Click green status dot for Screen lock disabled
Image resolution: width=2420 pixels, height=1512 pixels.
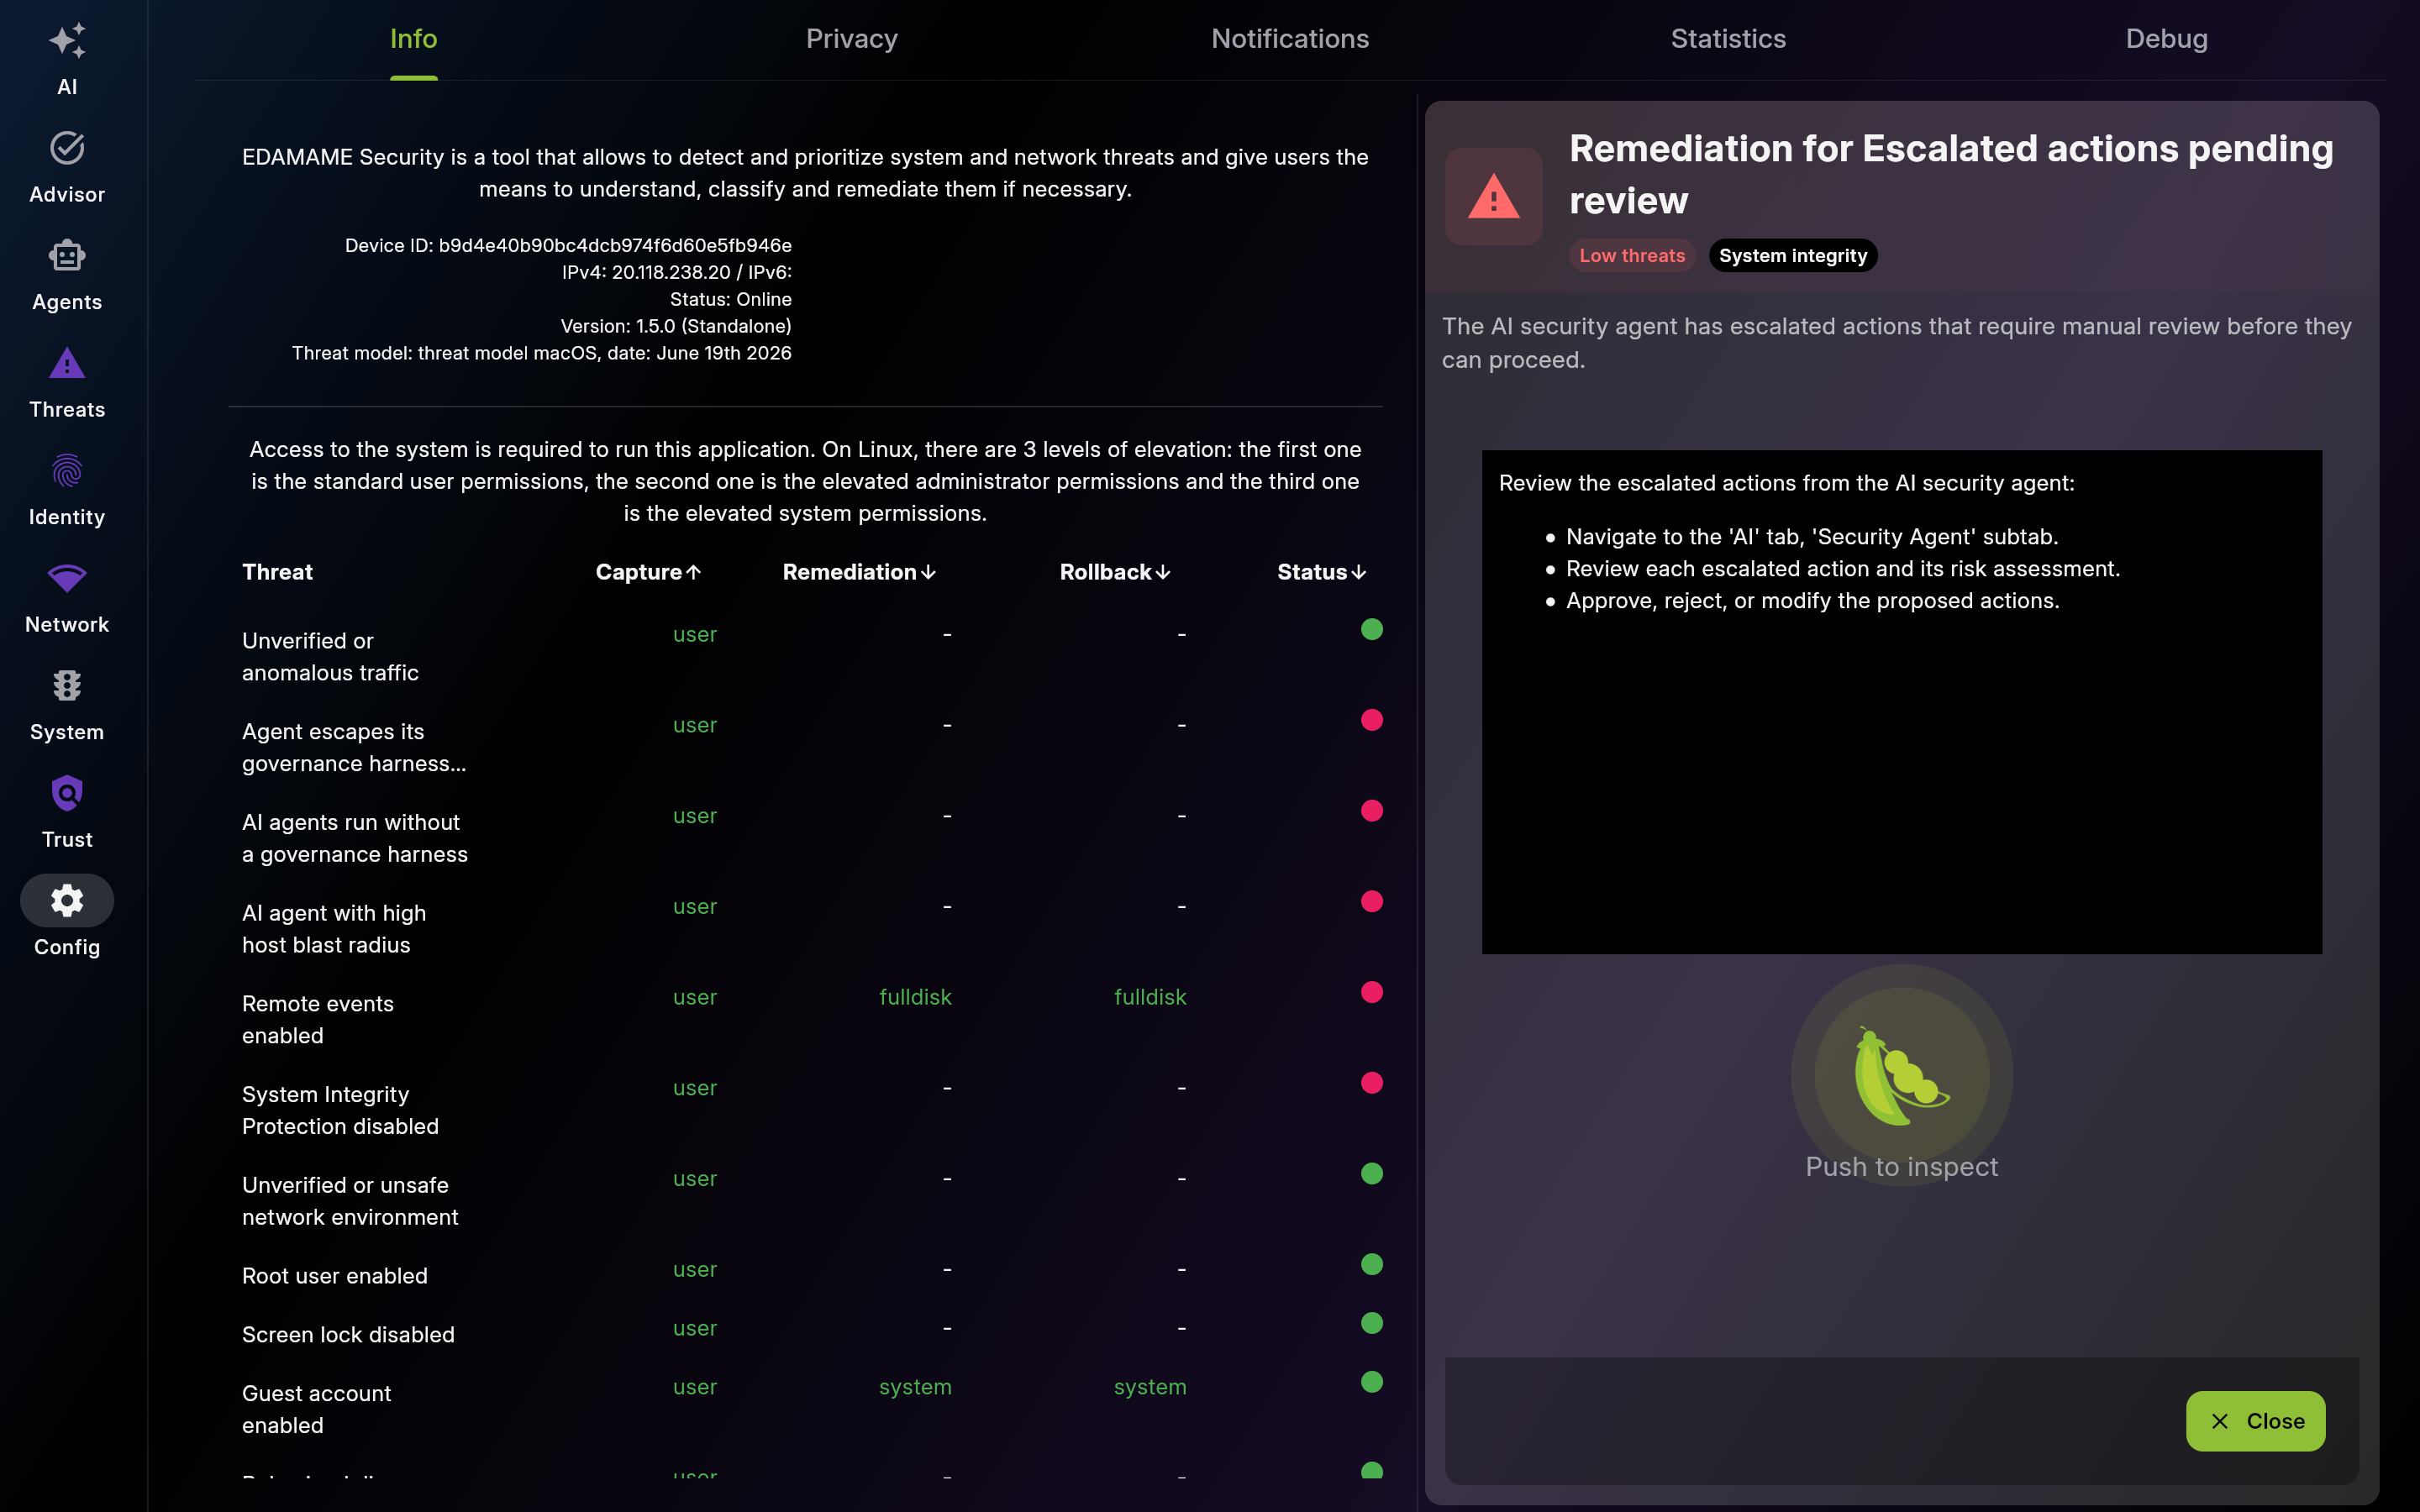click(1372, 1323)
